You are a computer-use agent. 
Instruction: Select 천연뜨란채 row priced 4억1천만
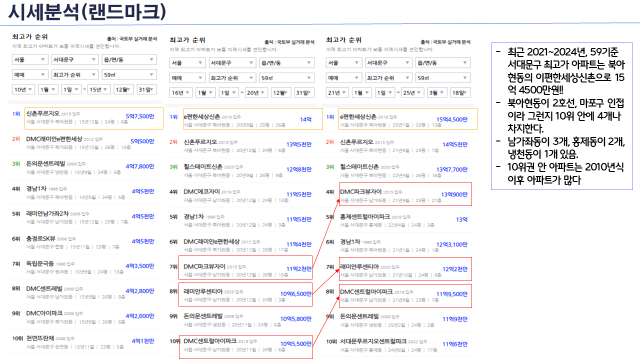coord(86,342)
